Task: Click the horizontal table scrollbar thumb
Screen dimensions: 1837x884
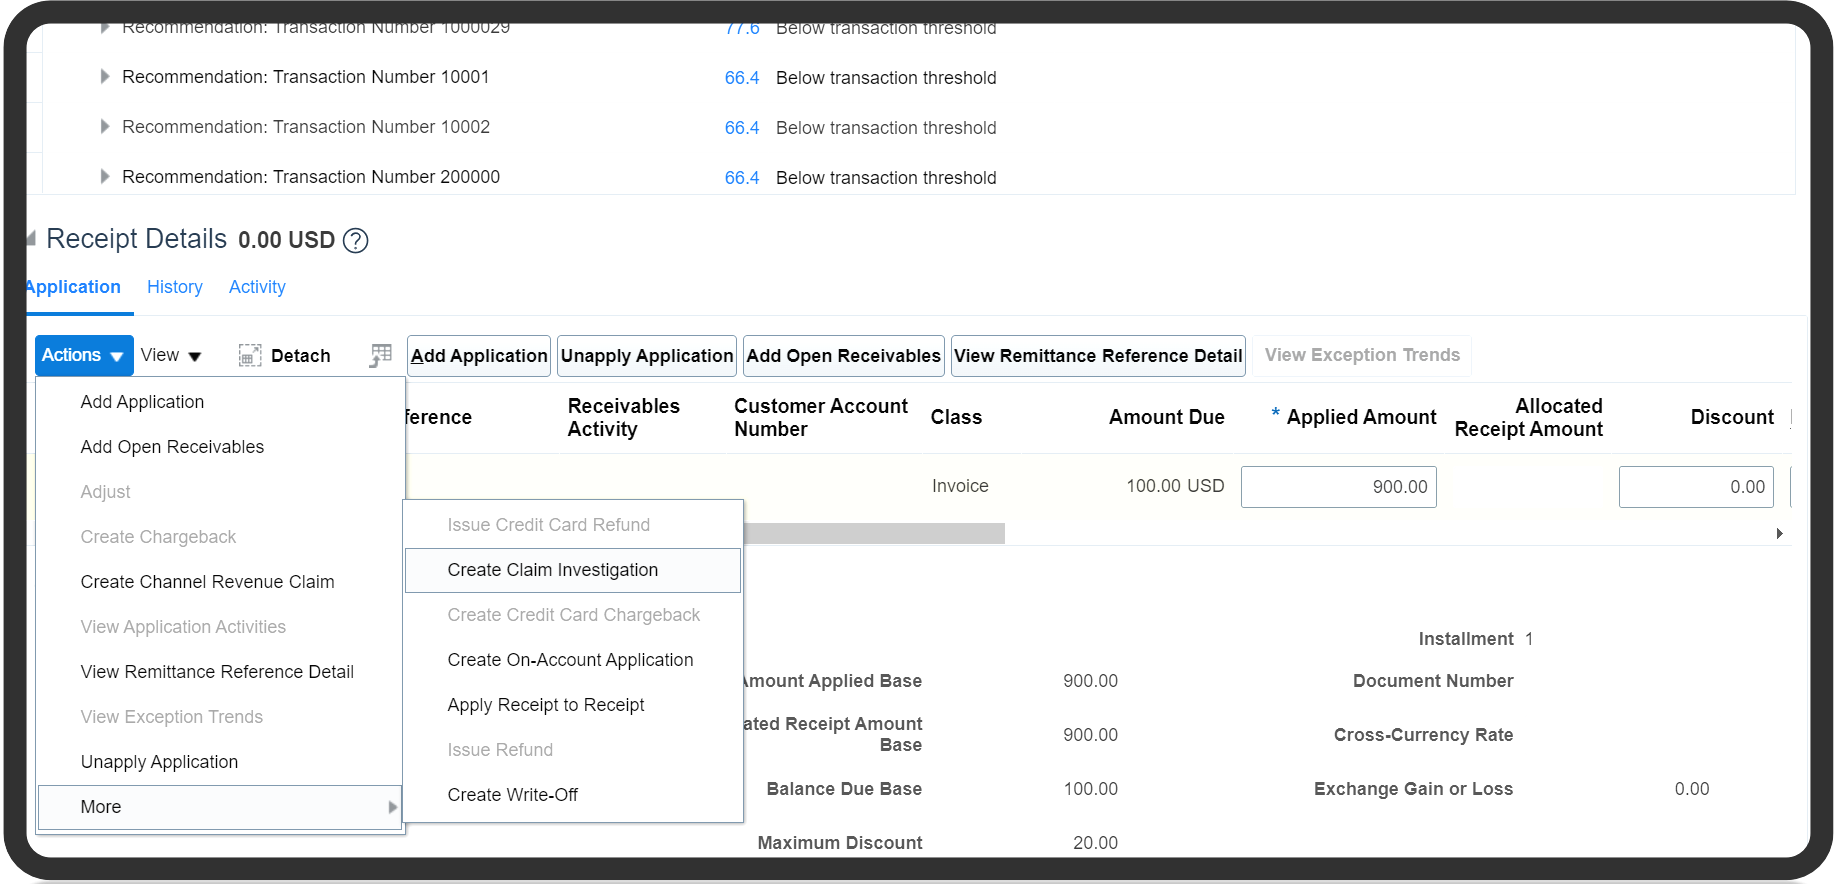Action: pos(874,534)
